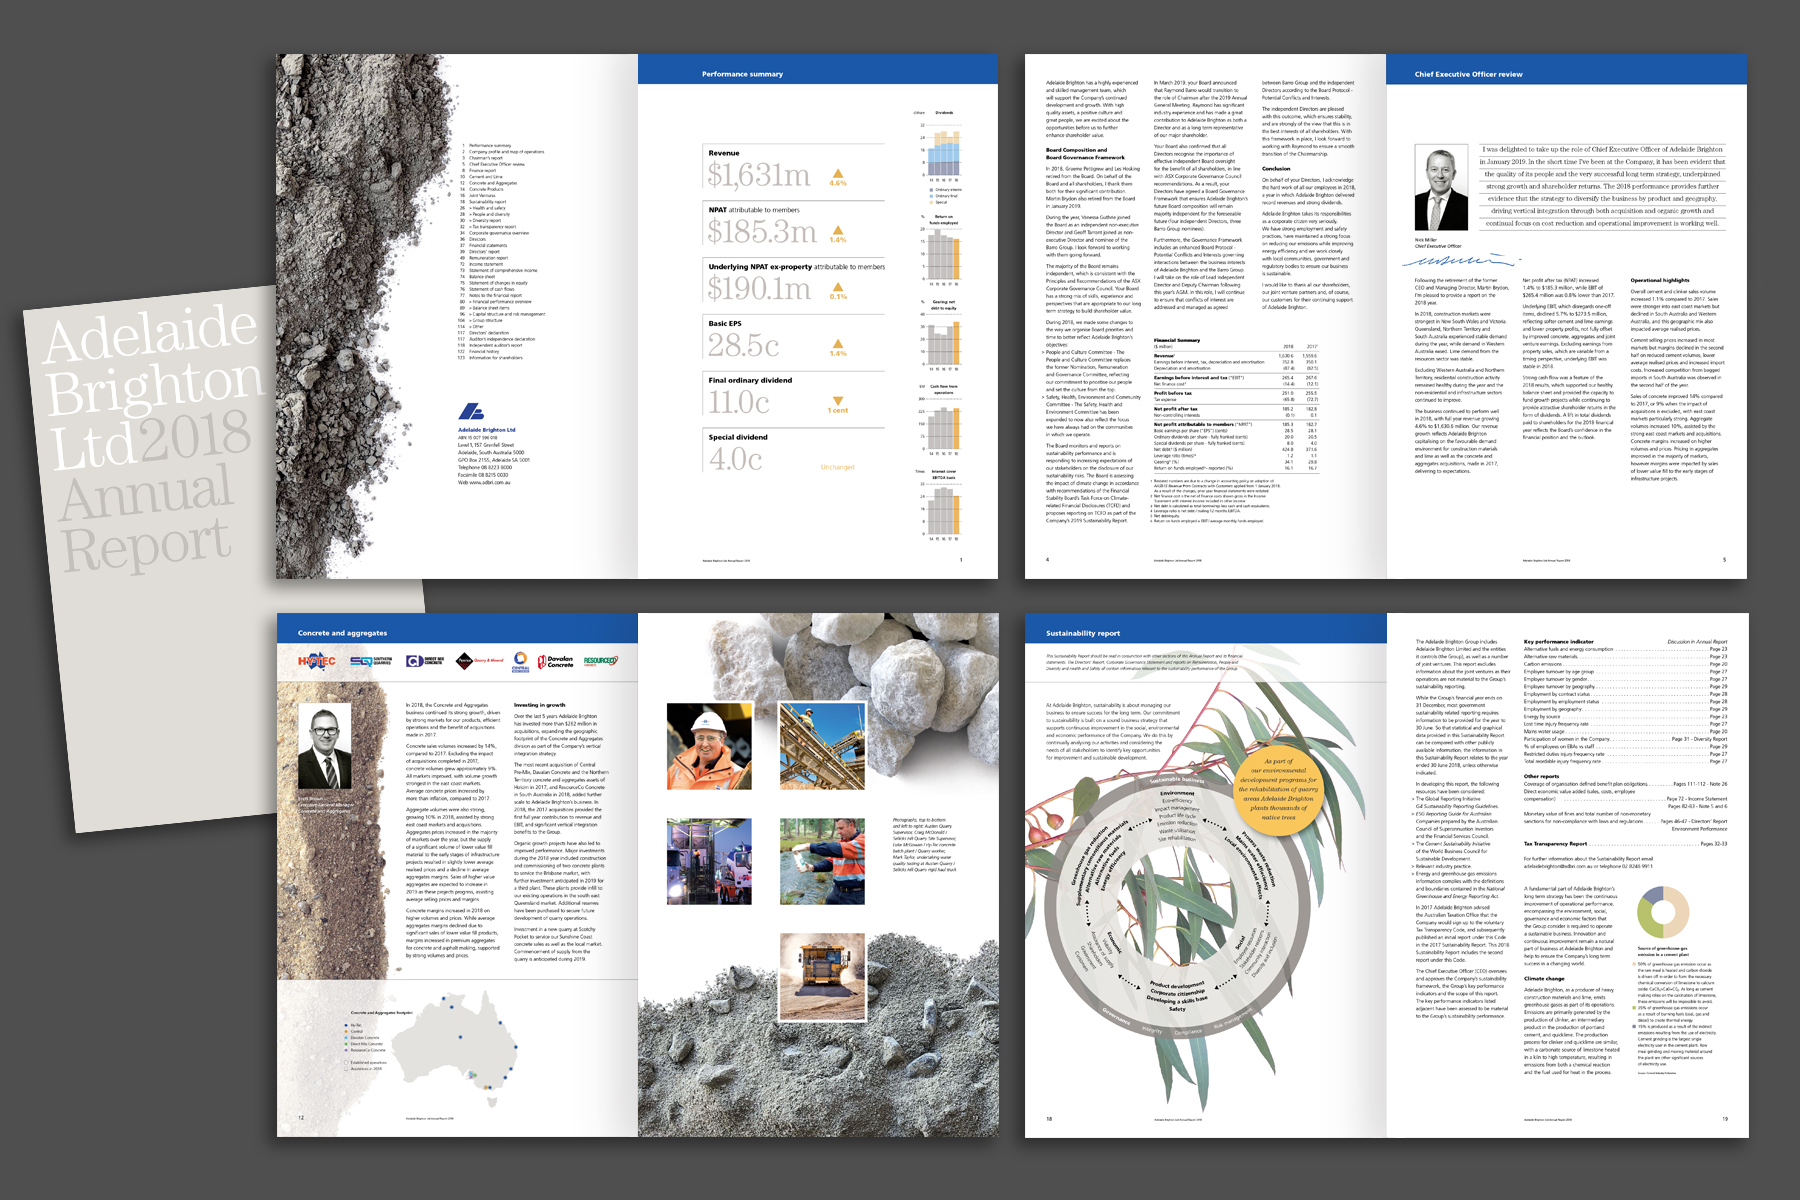Screen dimensions: 1800x1200
Task: Open the 'Web www.adbri.com.au' address line
Action: (x=484, y=482)
